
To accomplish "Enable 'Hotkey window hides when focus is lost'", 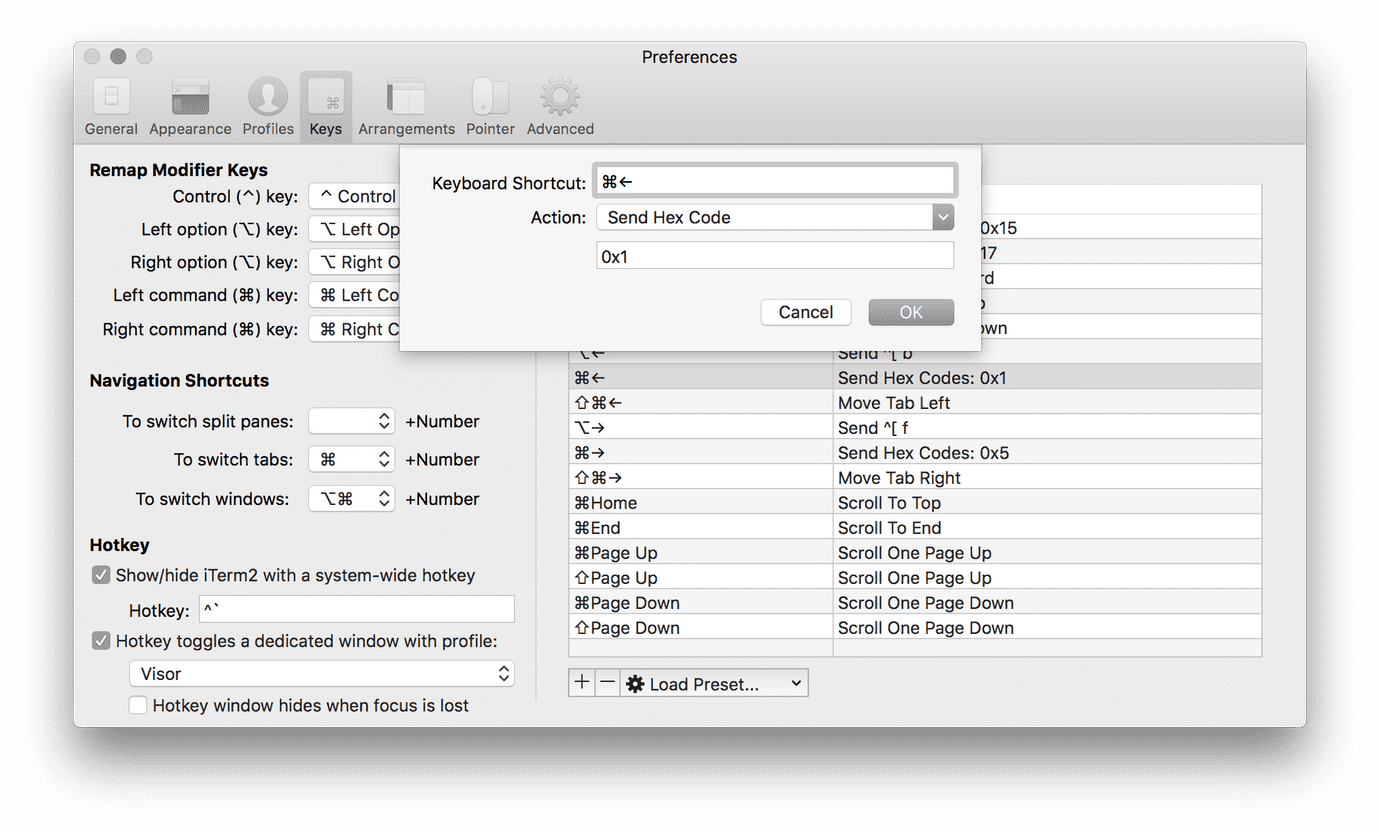I will (x=138, y=705).
